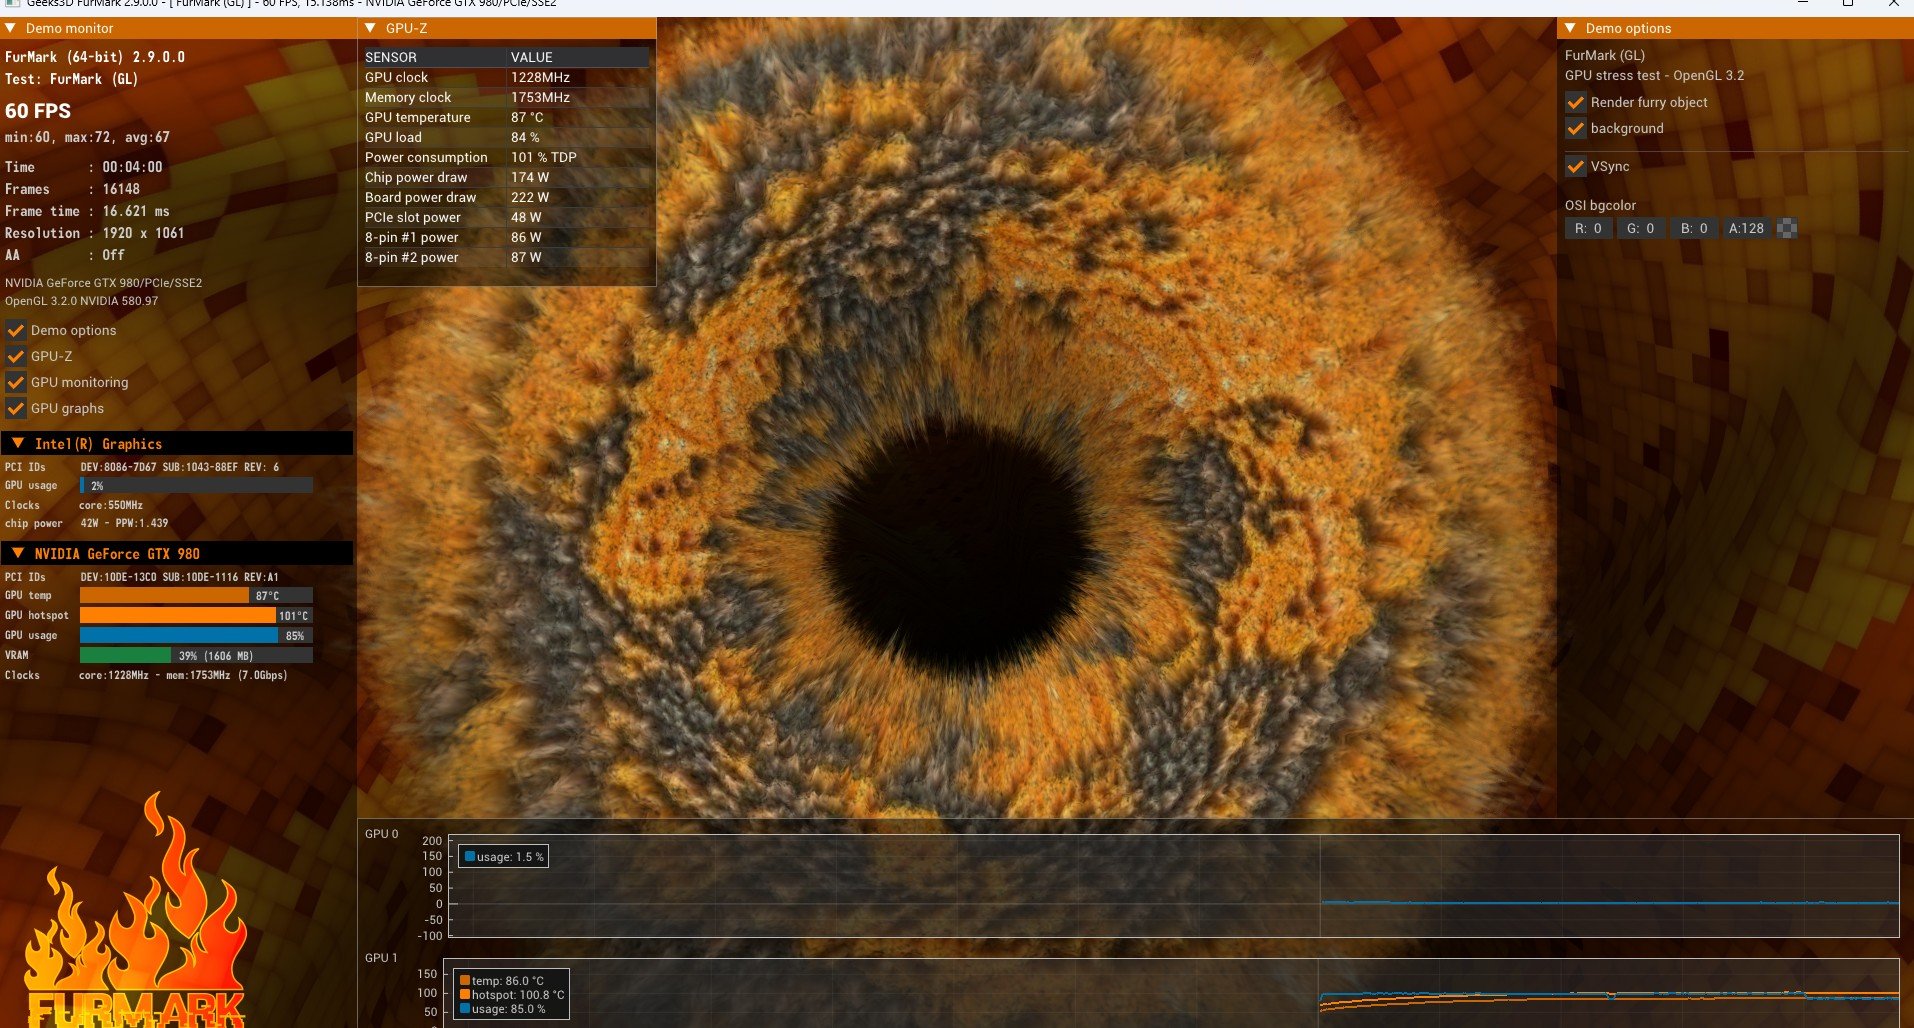Click the 101 % TDP value
This screenshot has width=1914, height=1028.
point(543,157)
